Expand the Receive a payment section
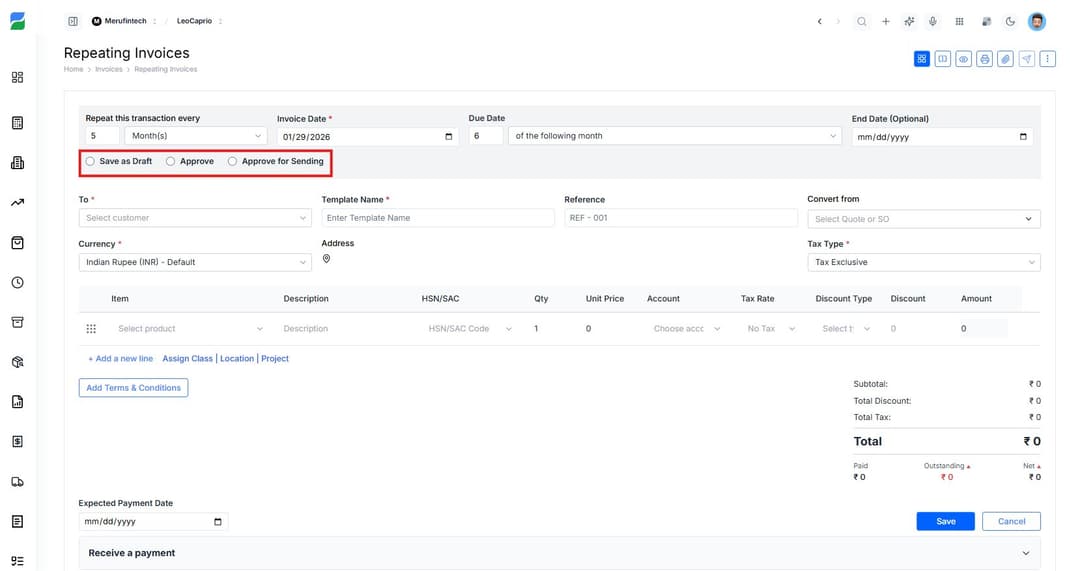The width and height of the screenshot is (1080, 571). tap(559, 553)
